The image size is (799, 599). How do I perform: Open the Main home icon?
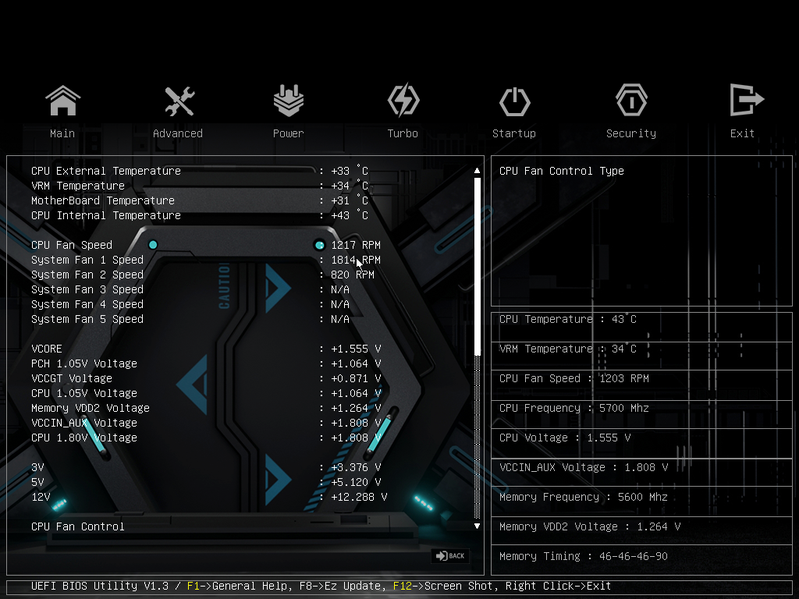[63, 100]
